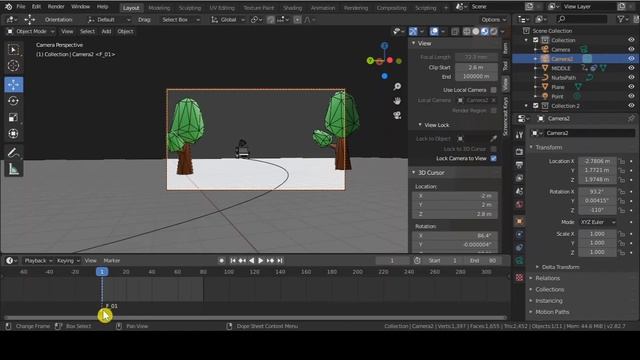Select the Annotate pencil tool
Viewport: 640px width, 360px height.
pos(13,153)
